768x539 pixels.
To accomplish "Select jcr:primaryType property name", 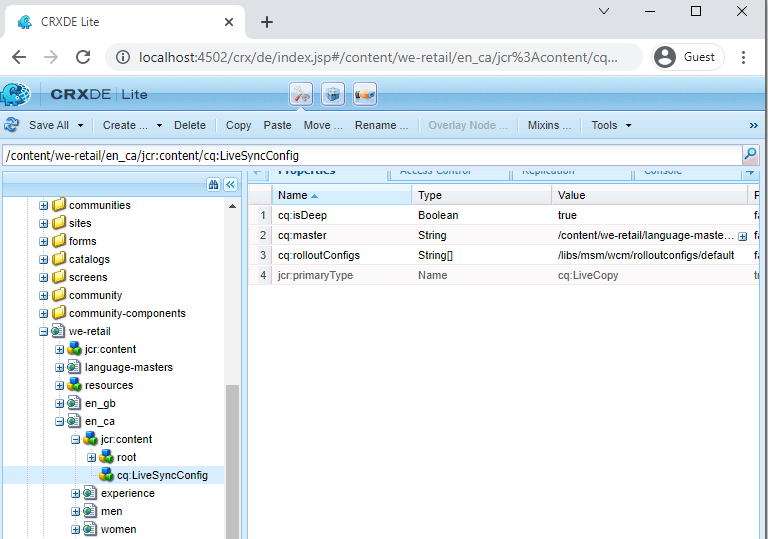I will 315,275.
